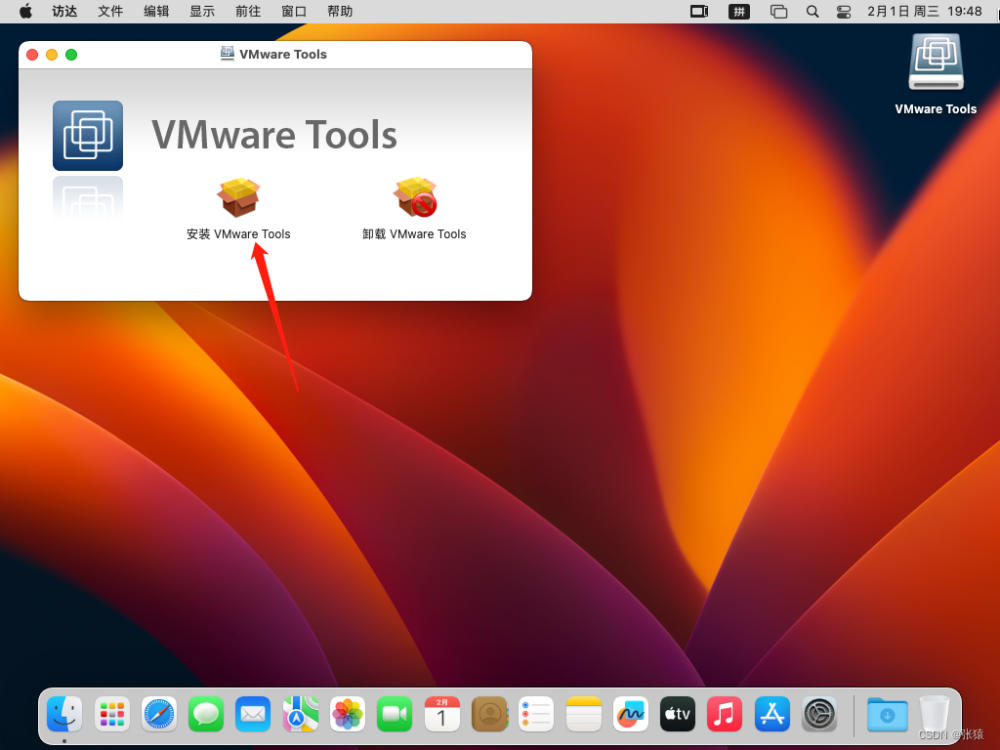
Task: Open the Downloads folder in the Dock
Action: pos(887,714)
